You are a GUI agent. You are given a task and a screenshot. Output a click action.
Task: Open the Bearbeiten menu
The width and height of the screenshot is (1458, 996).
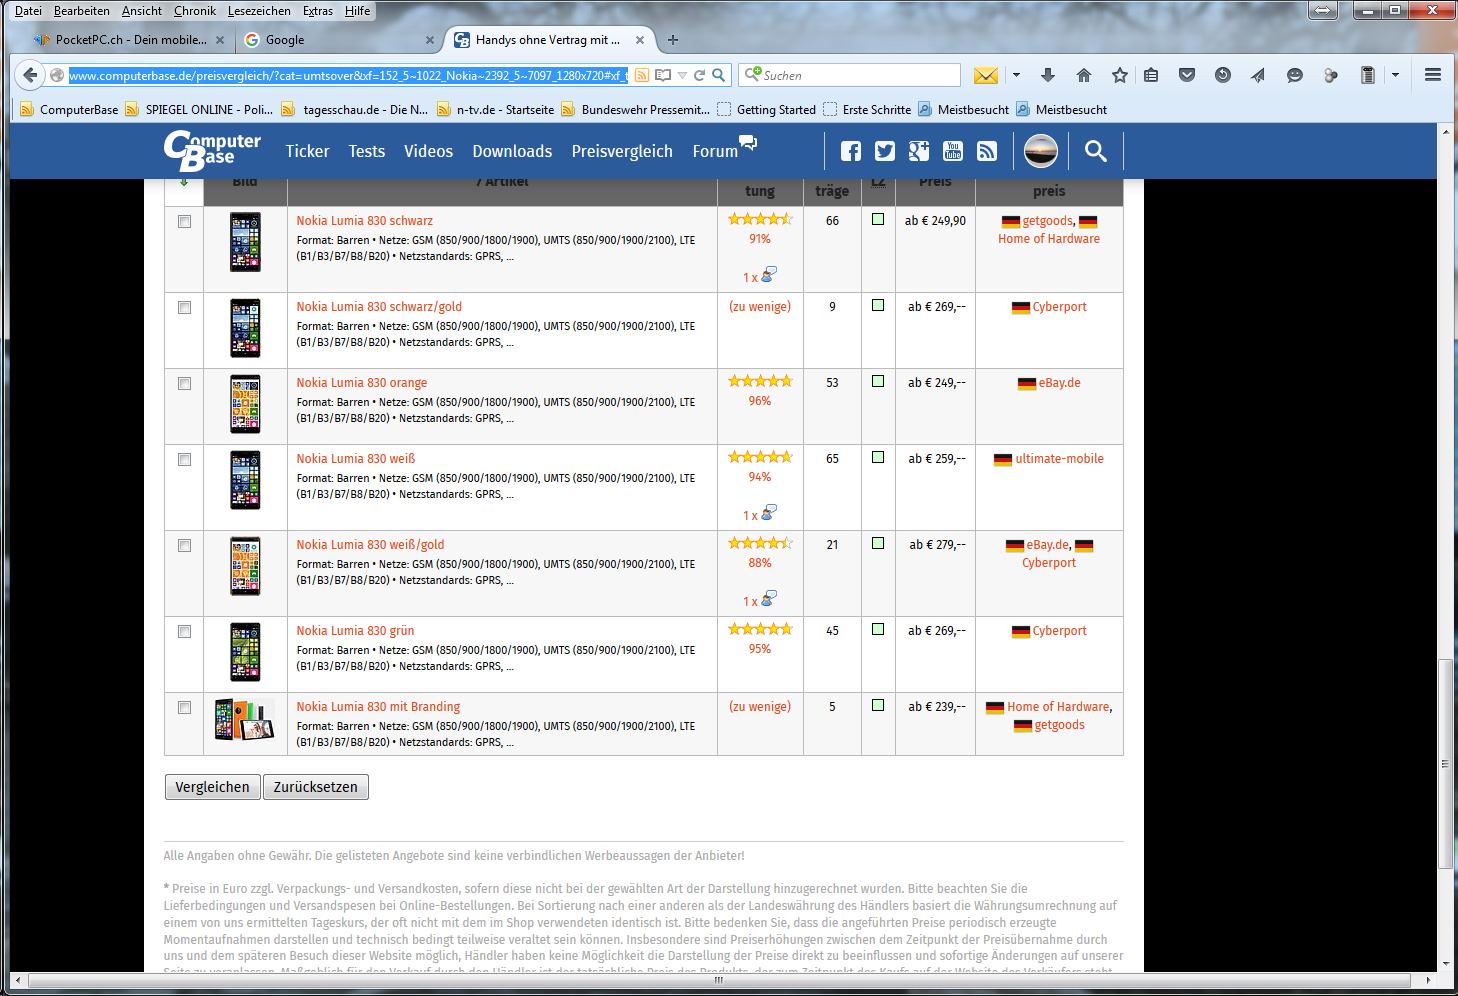(82, 11)
